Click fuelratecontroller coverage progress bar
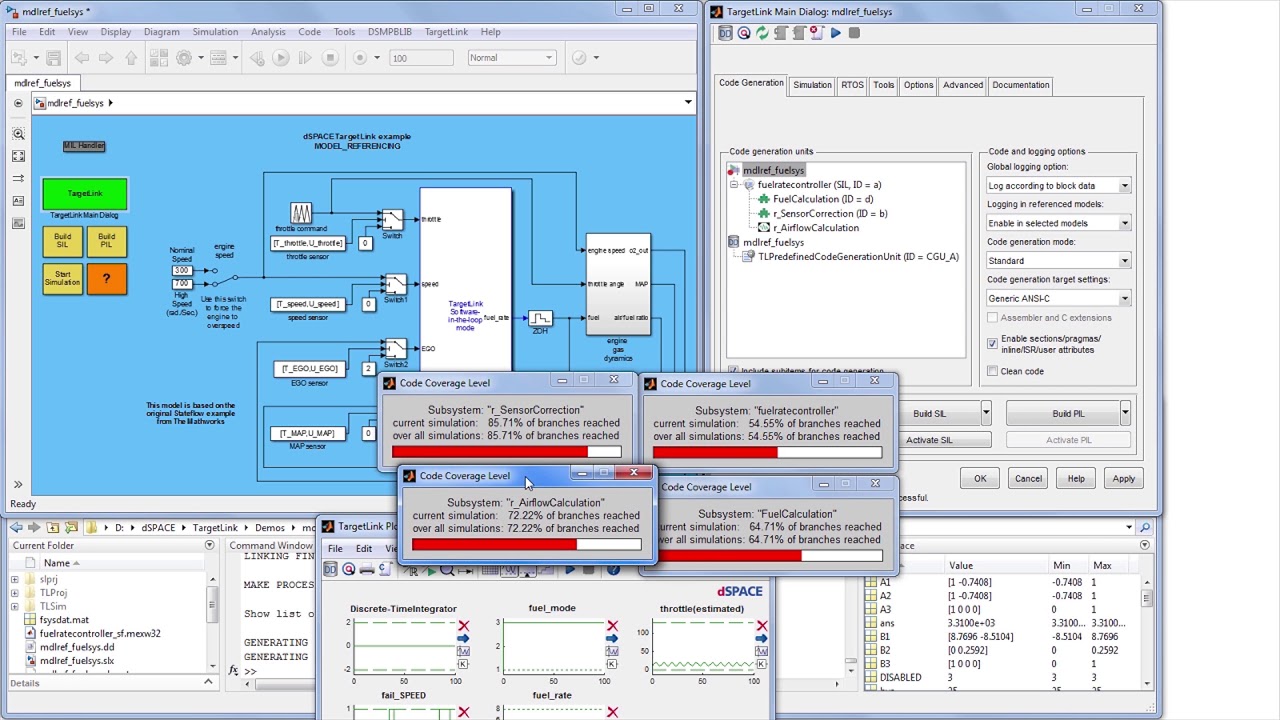1280x720 pixels. 767,453
